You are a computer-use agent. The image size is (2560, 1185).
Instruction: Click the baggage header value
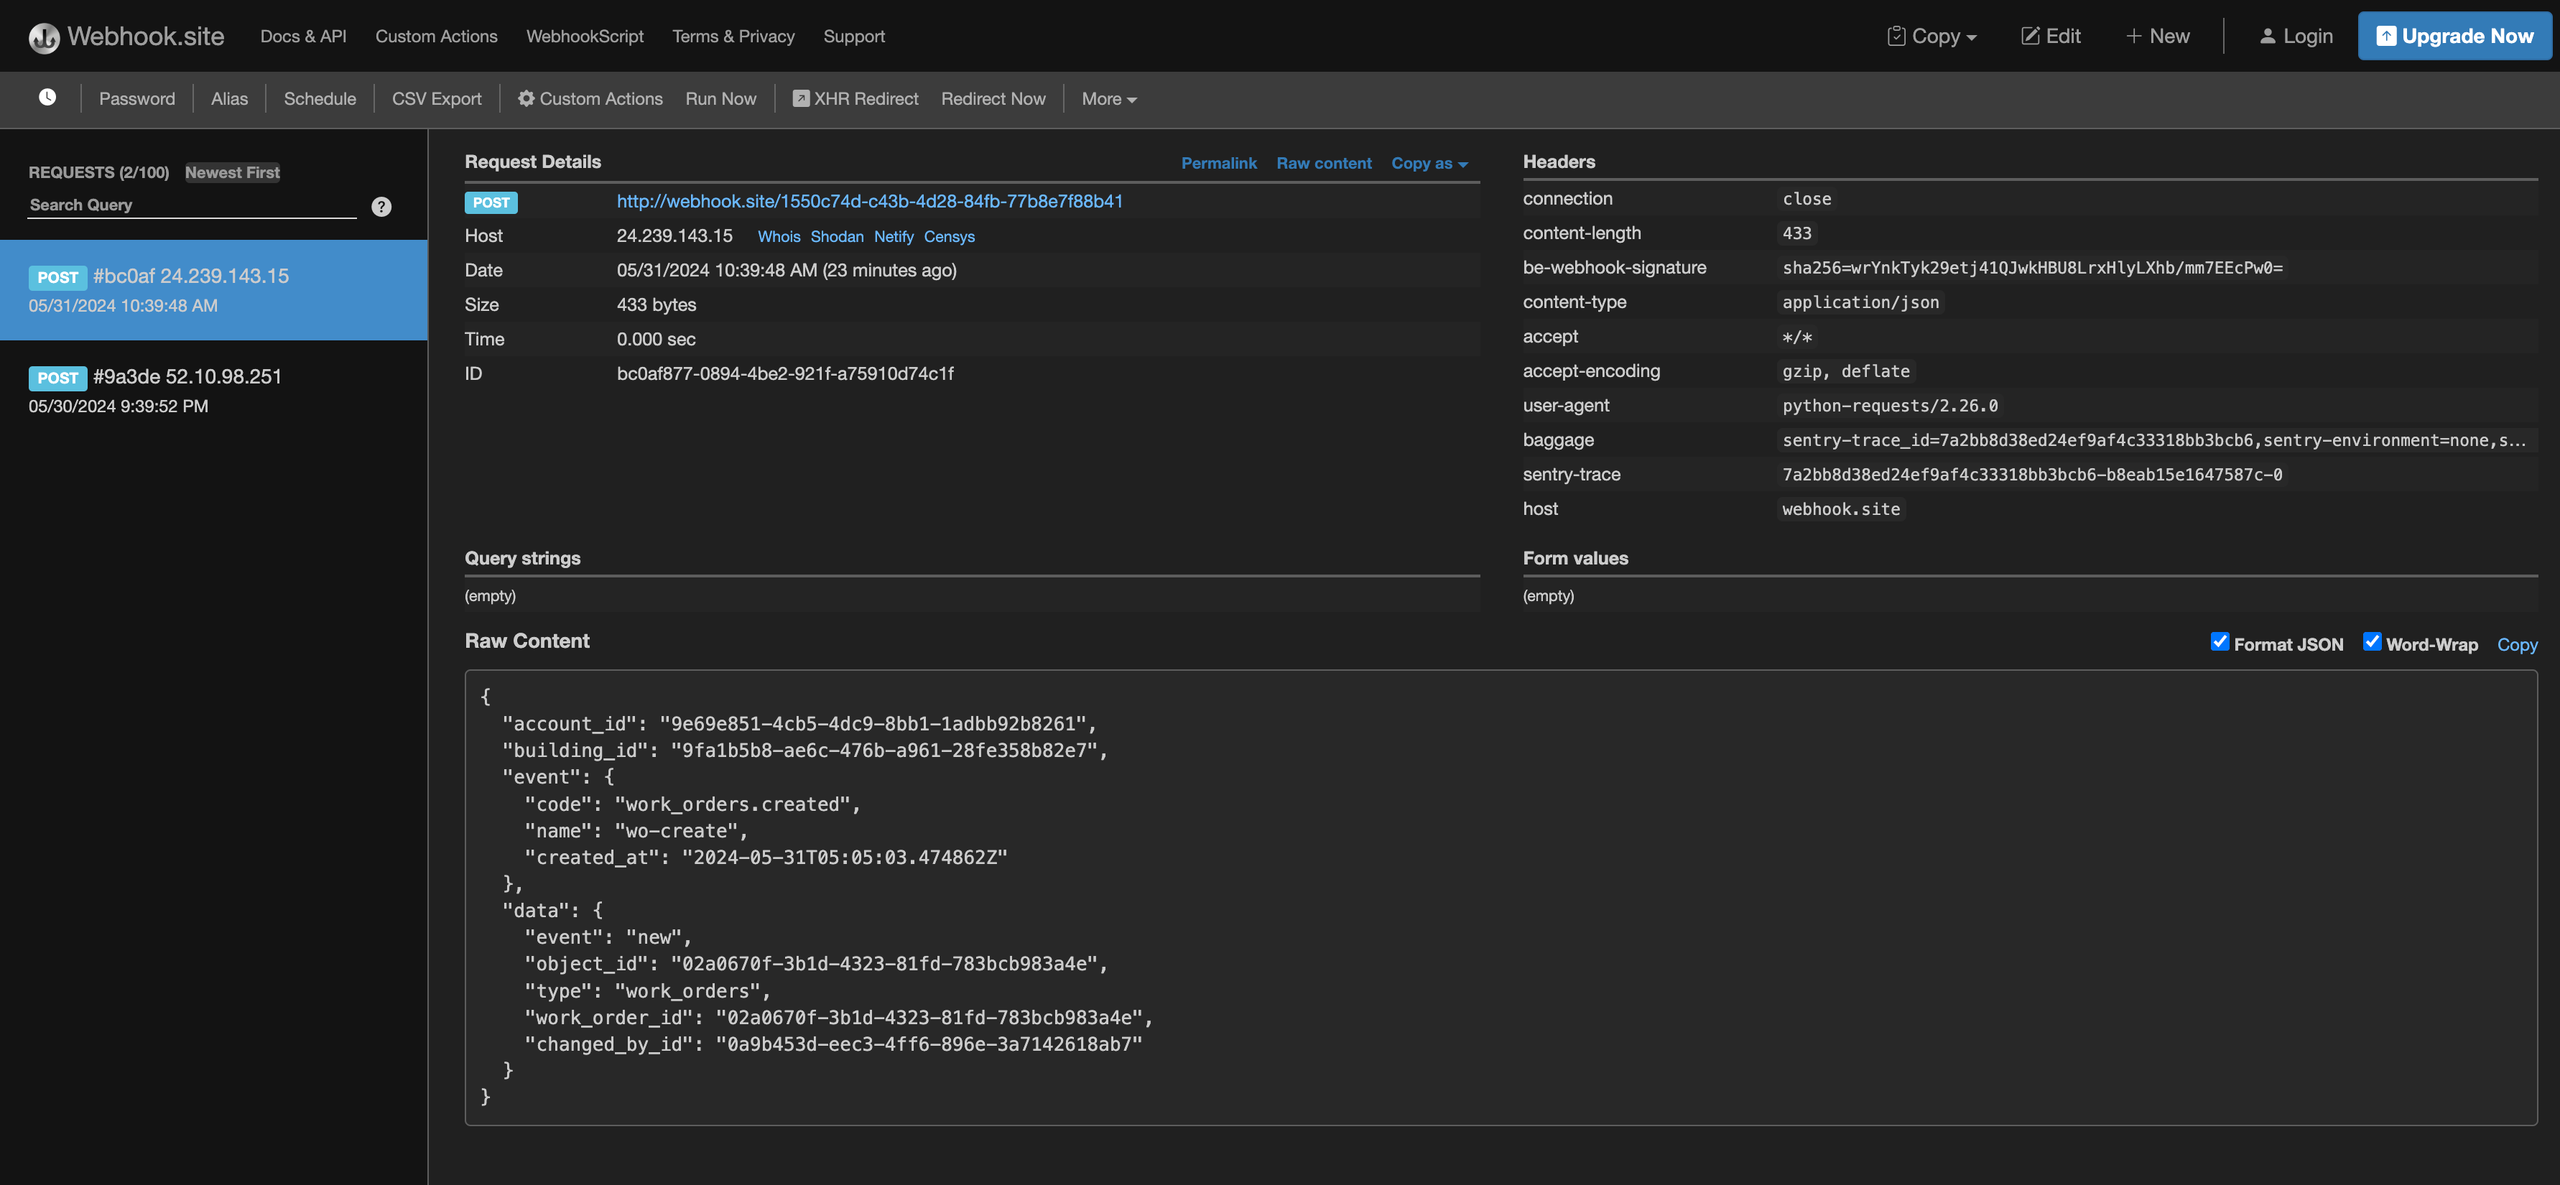2155,440
